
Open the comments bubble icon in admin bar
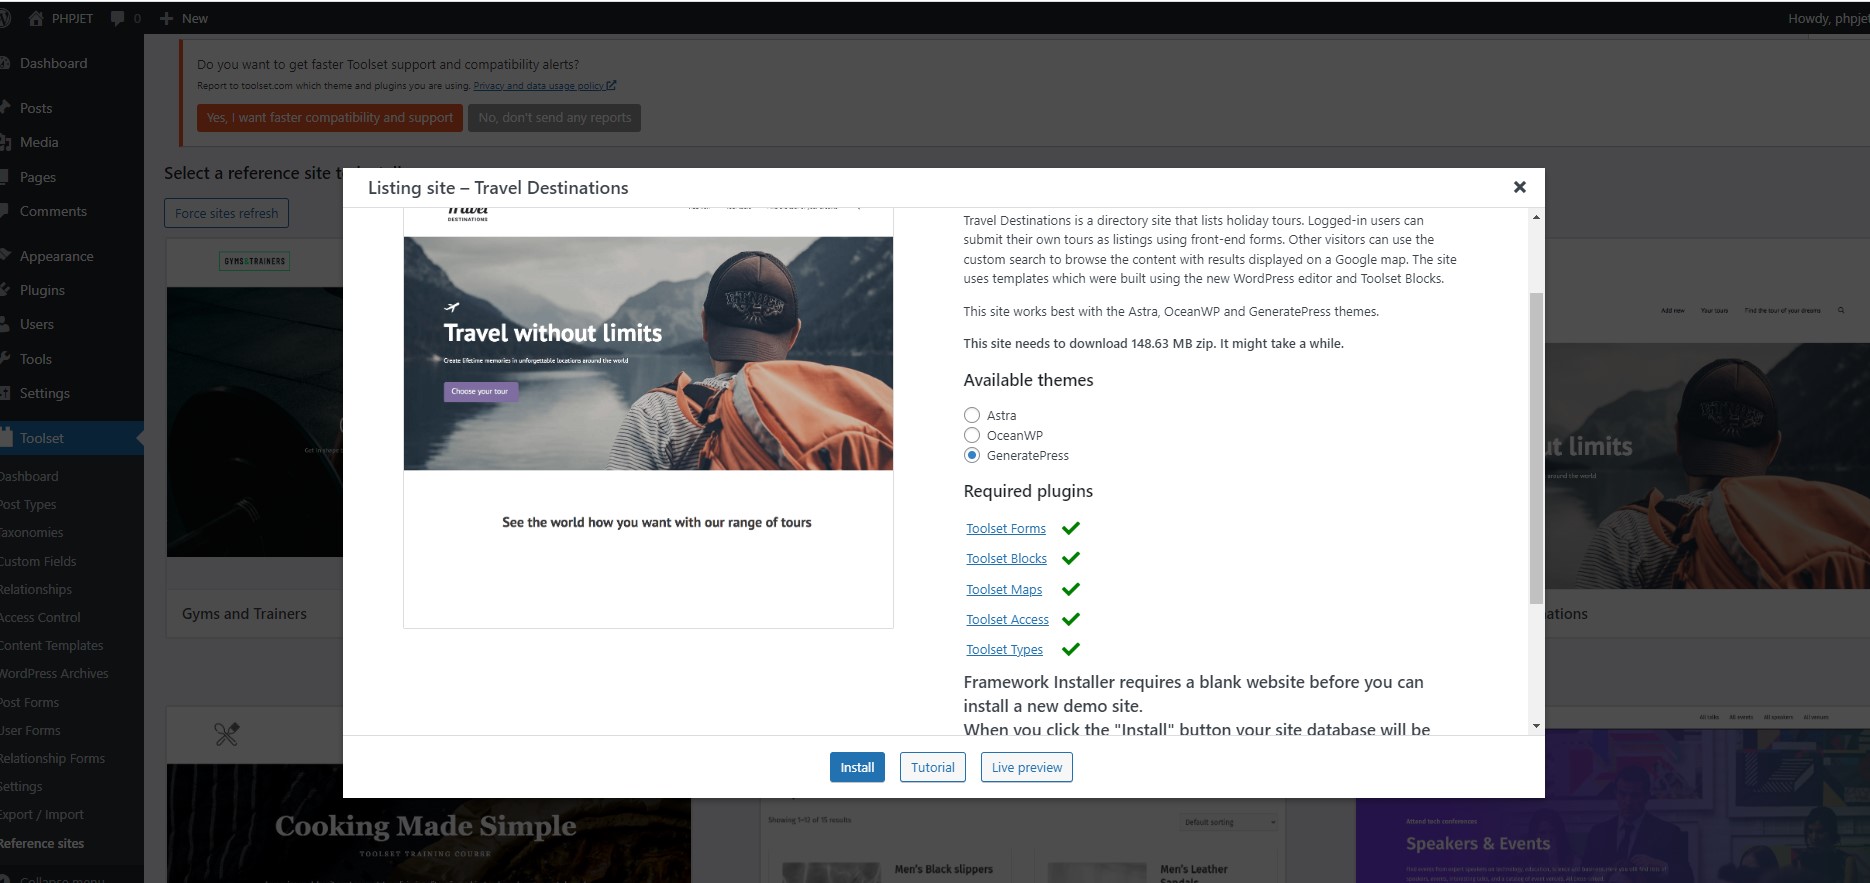pos(118,18)
